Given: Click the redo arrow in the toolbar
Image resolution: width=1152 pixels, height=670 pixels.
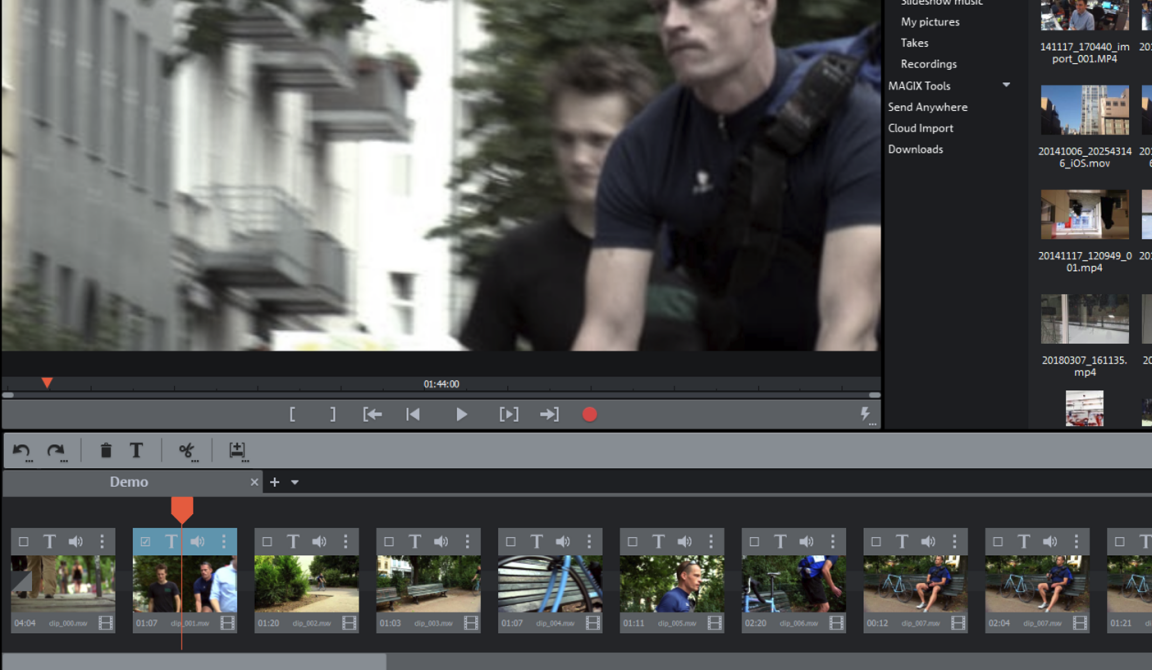Looking at the screenshot, I should pyautogui.click(x=56, y=451).
